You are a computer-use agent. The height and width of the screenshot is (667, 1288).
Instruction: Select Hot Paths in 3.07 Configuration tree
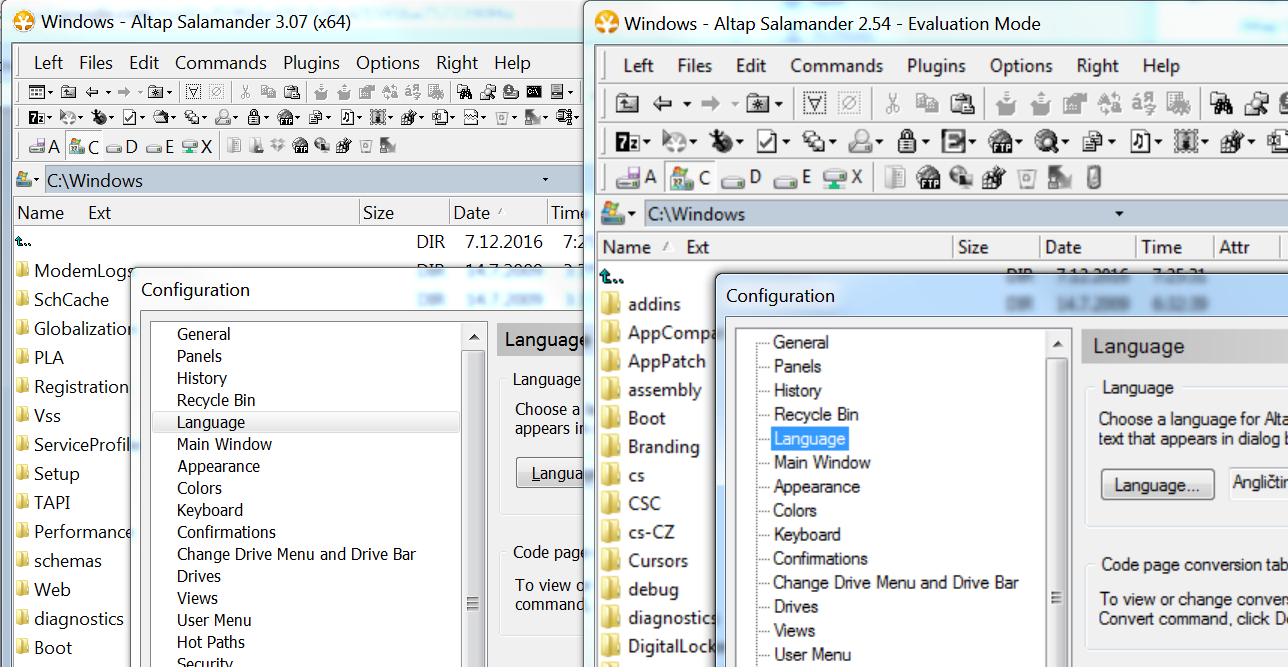point(211,642)
